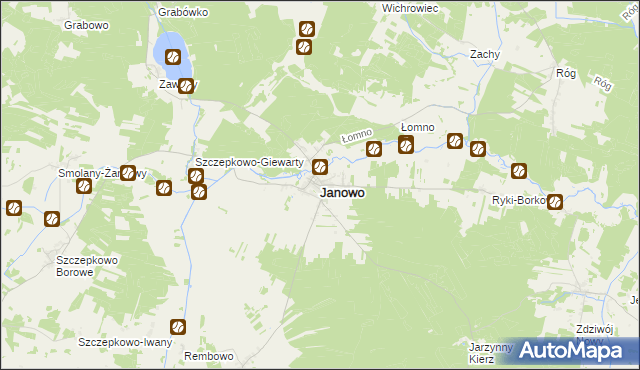
Task: Select the Zachy village label
Action: coord(485,54)
